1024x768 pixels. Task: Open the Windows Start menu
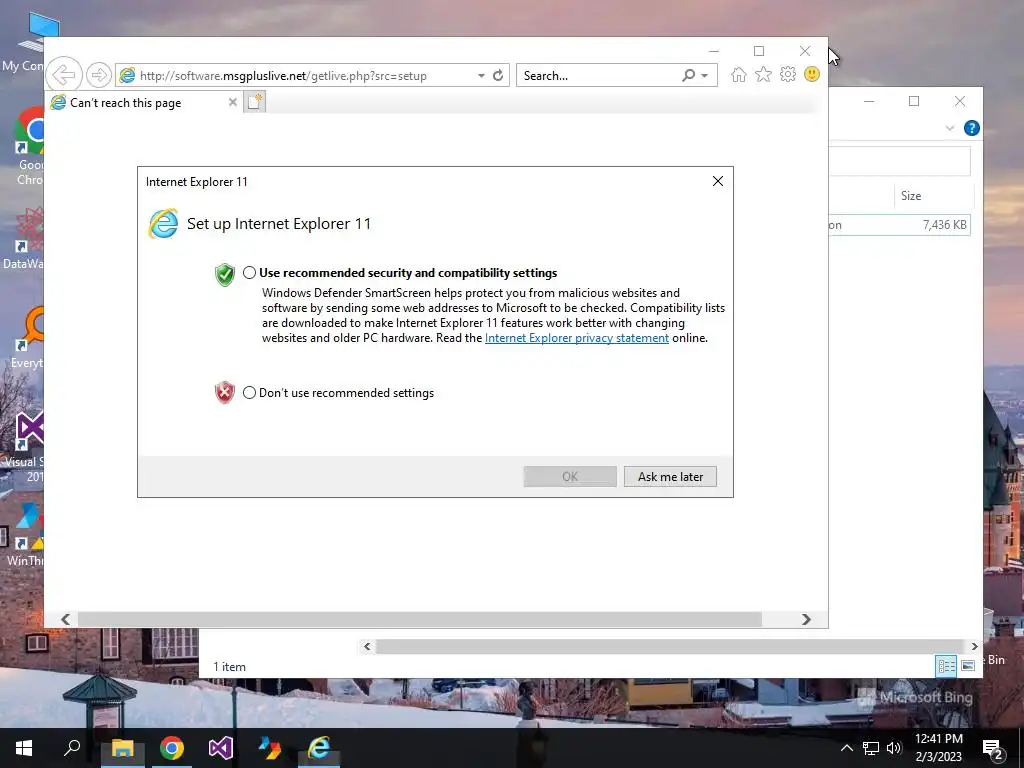24,748
